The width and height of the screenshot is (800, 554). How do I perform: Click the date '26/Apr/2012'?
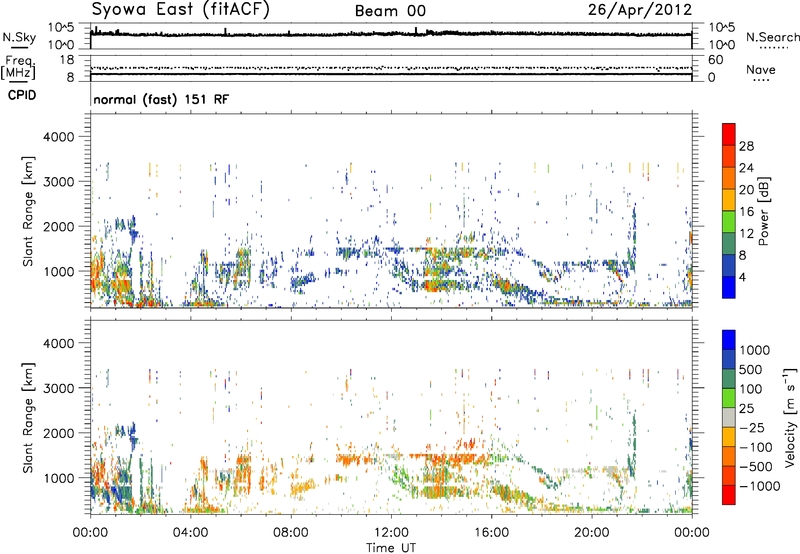tap(640, 10)
